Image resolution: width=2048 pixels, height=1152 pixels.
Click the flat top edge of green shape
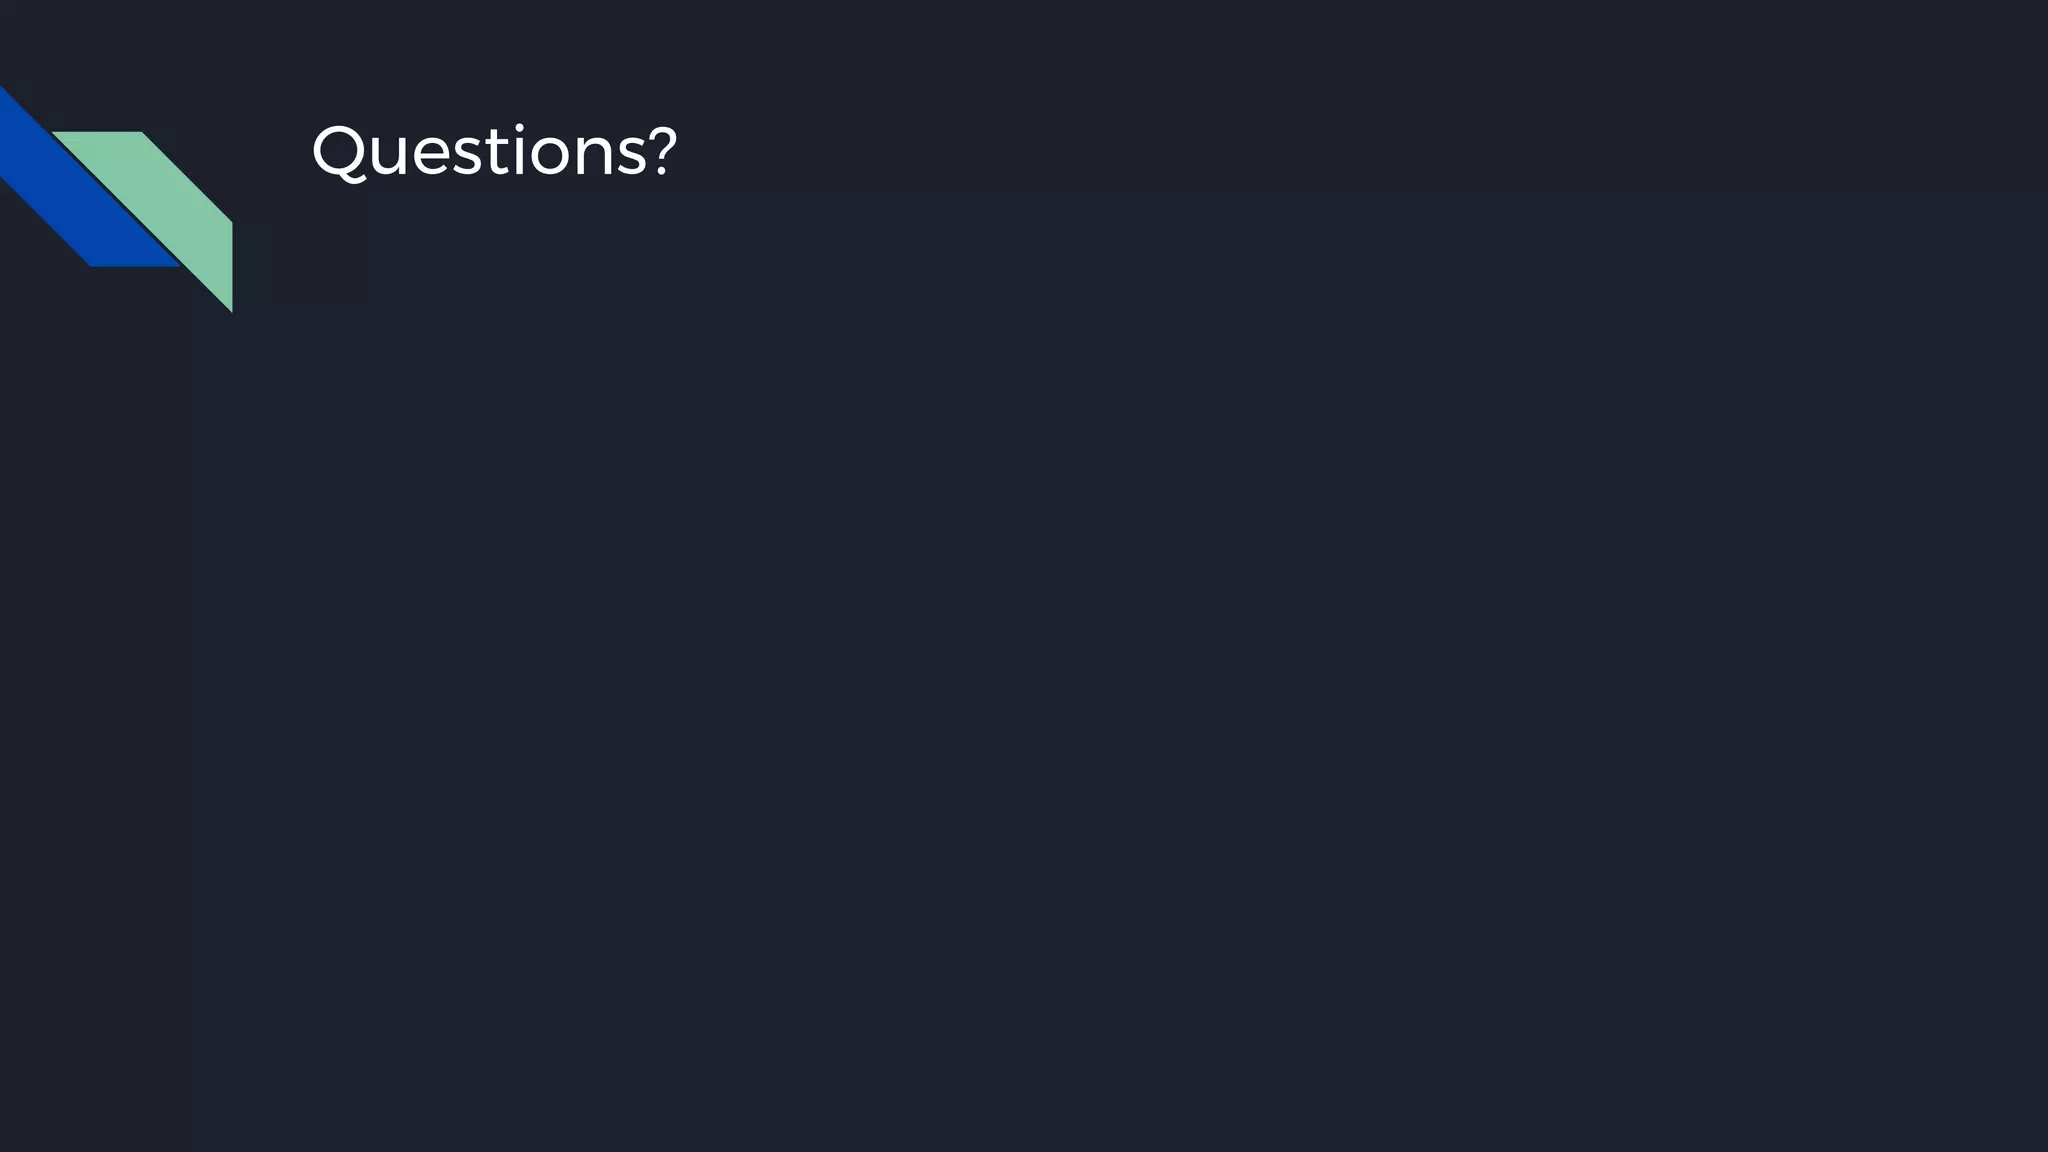coord(97,133)
